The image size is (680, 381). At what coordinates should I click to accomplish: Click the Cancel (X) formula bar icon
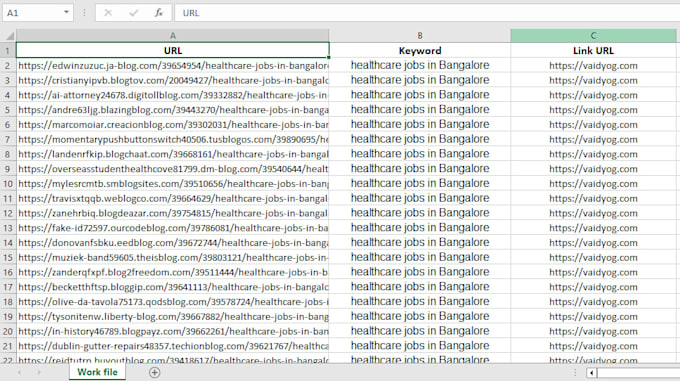click(x=108, y=13)
